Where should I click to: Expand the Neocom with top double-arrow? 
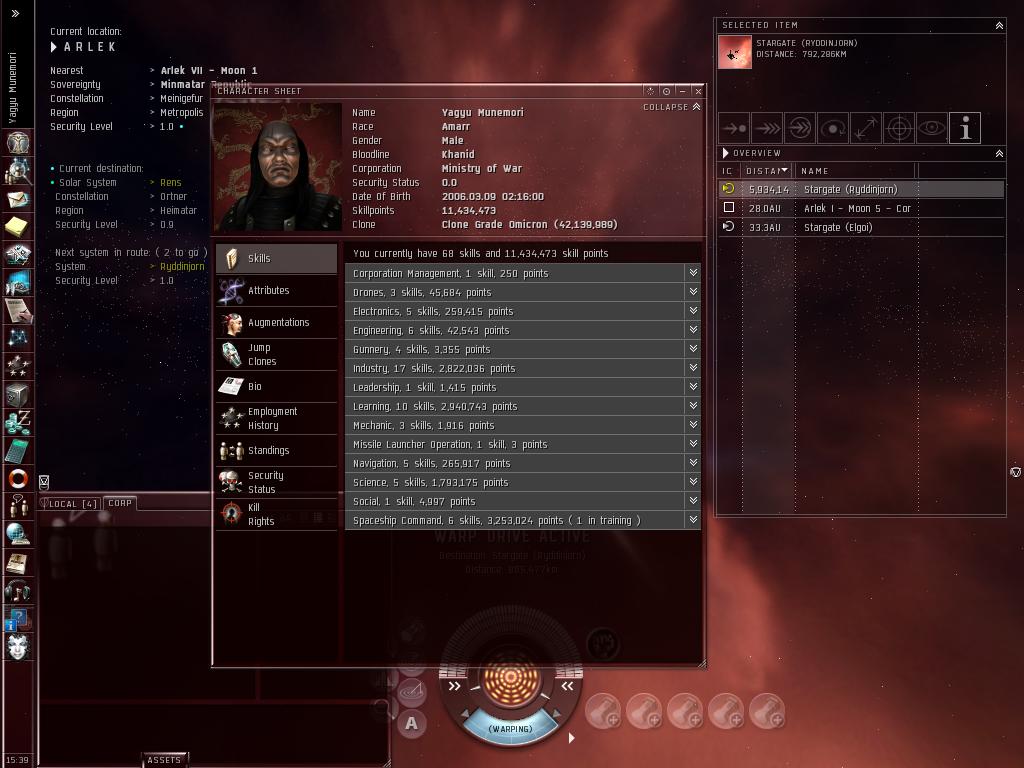(x=16, y=13)
